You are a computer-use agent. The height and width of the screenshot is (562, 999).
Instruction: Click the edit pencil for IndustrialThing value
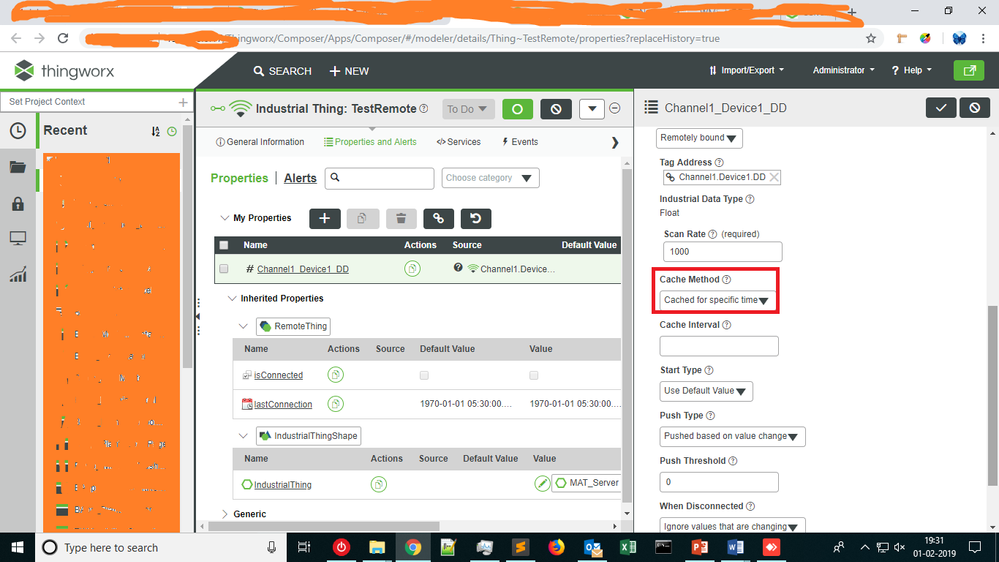pos(542,484)
